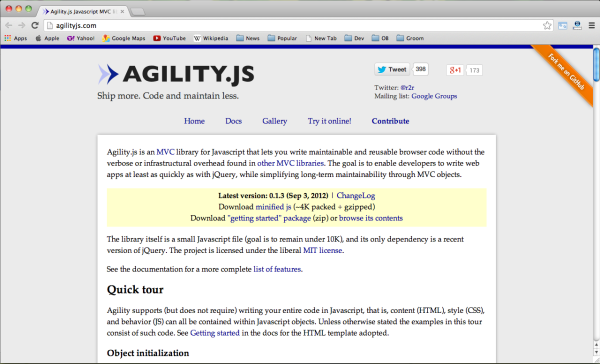The image size is (600, 364).
Task: Open the New Tab bookmark
Action: pyautogui.click(x=321, y=38)
